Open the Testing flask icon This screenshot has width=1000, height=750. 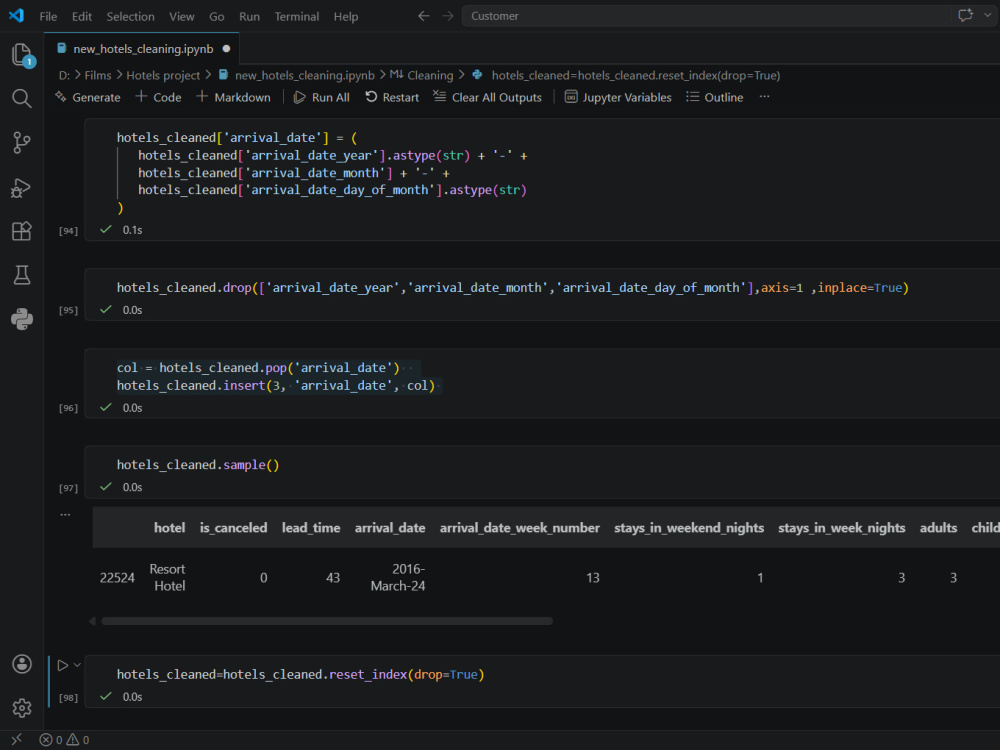pos(22,275)
